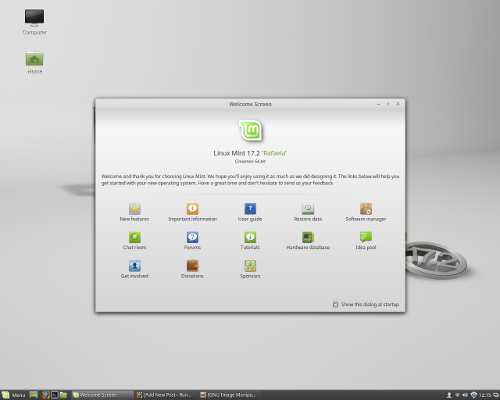Image resolution: width=500 pixels, height=400 pixels.
Task: Open the Chat room icon
Action: (135, 237)
